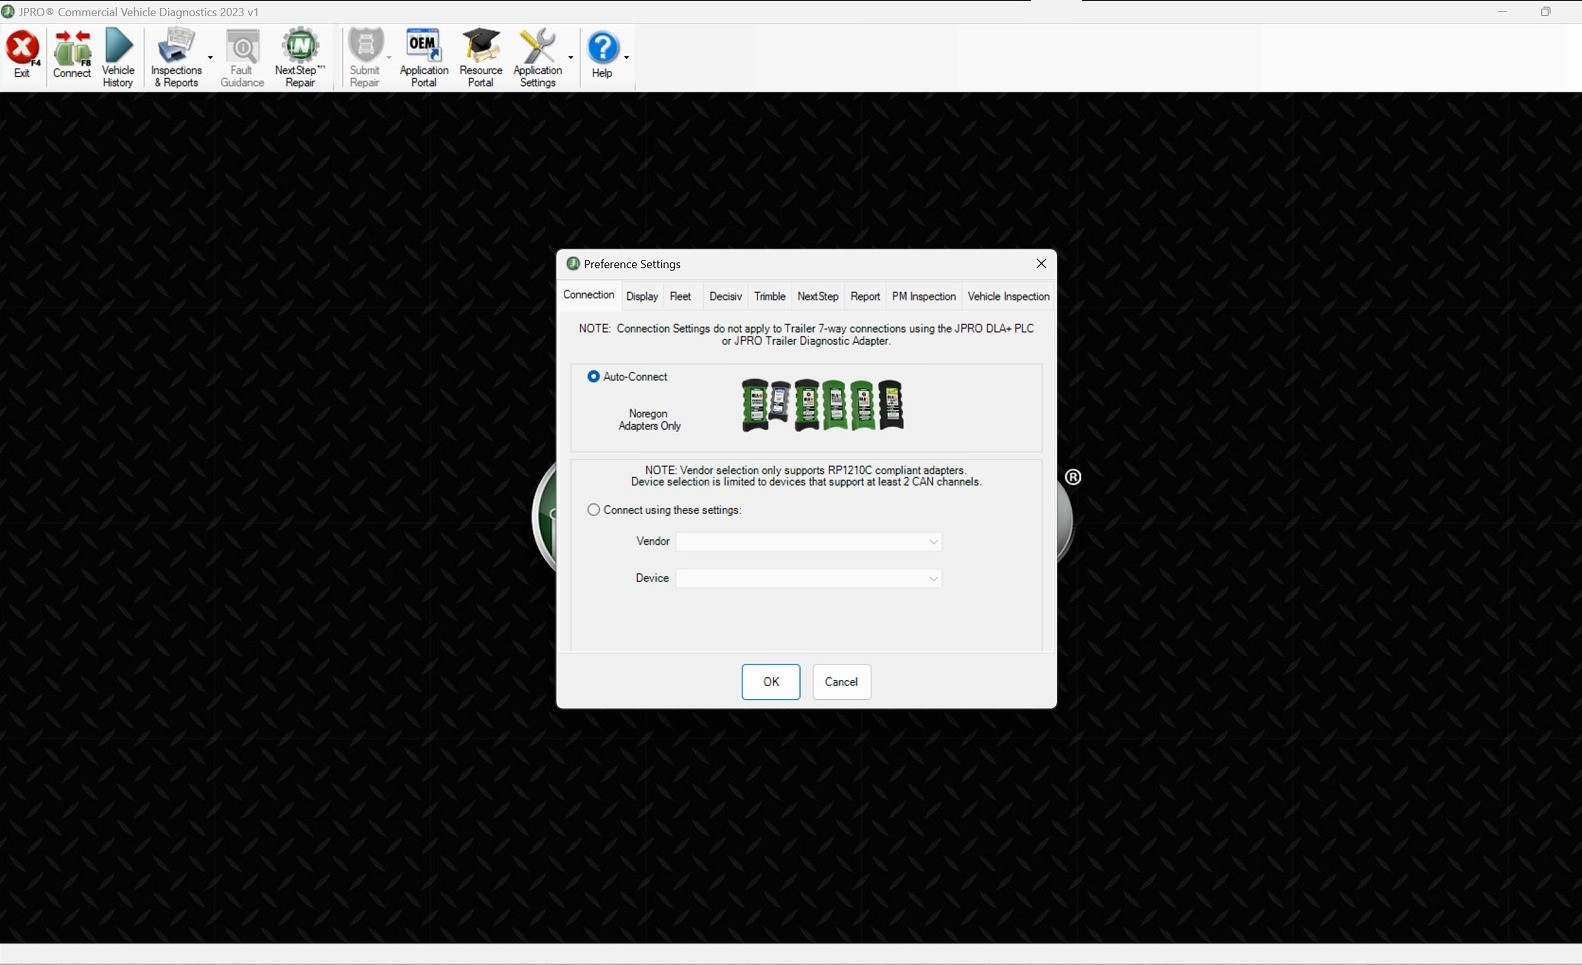Click Cancel in Preference Settings
Screen dimensions: 1582x965
point(841,682)
